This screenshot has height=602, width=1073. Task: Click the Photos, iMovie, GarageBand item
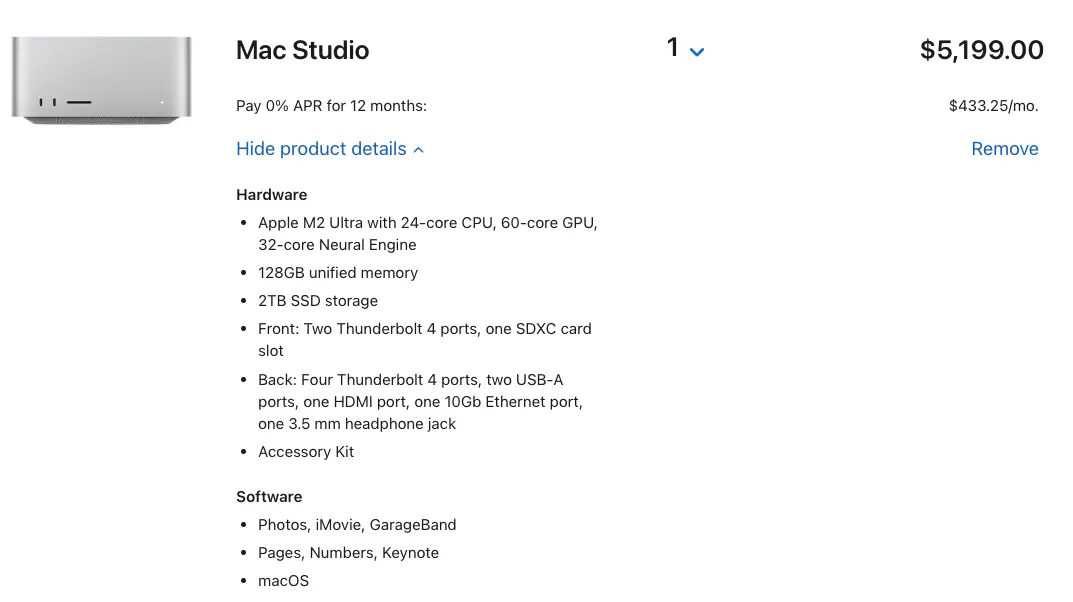pyautogui.click(x=357, y=525)
